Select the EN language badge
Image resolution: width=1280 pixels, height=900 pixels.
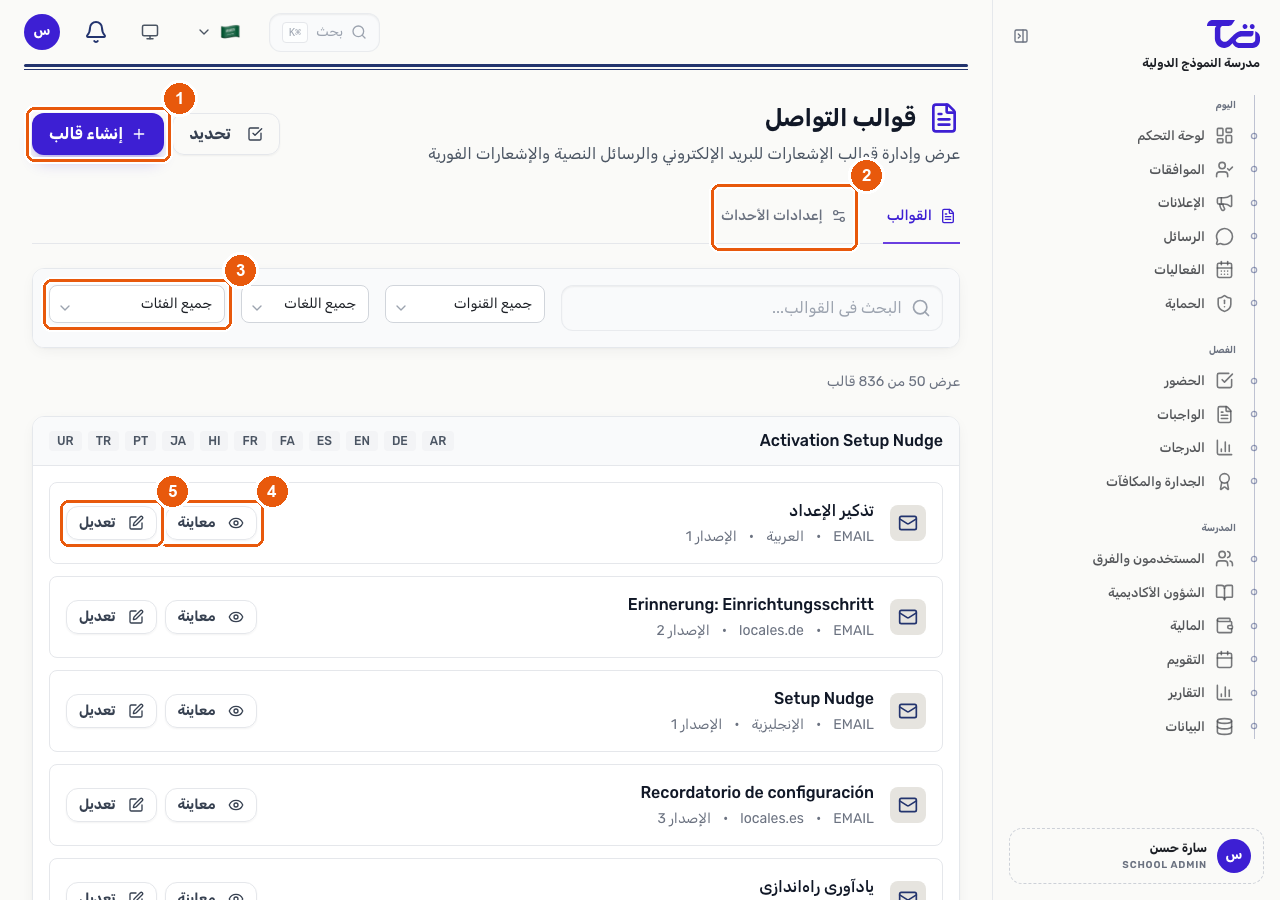362,441
